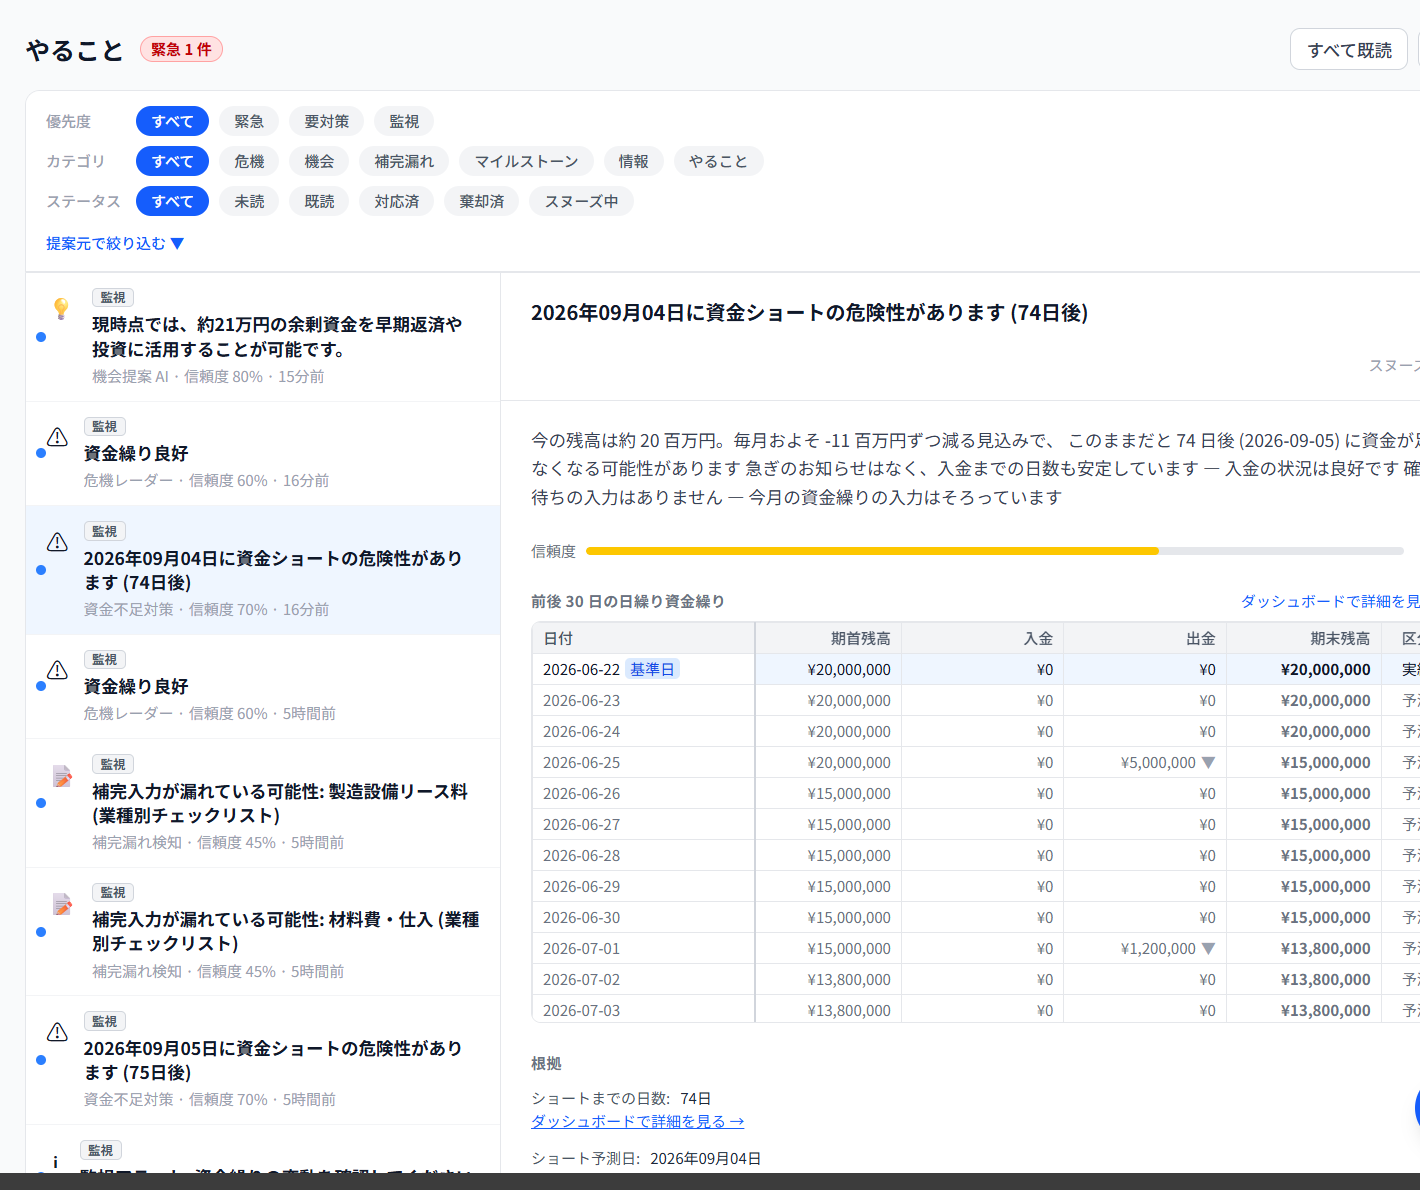Open 製造設備リース料 補完入力 item

263,803
